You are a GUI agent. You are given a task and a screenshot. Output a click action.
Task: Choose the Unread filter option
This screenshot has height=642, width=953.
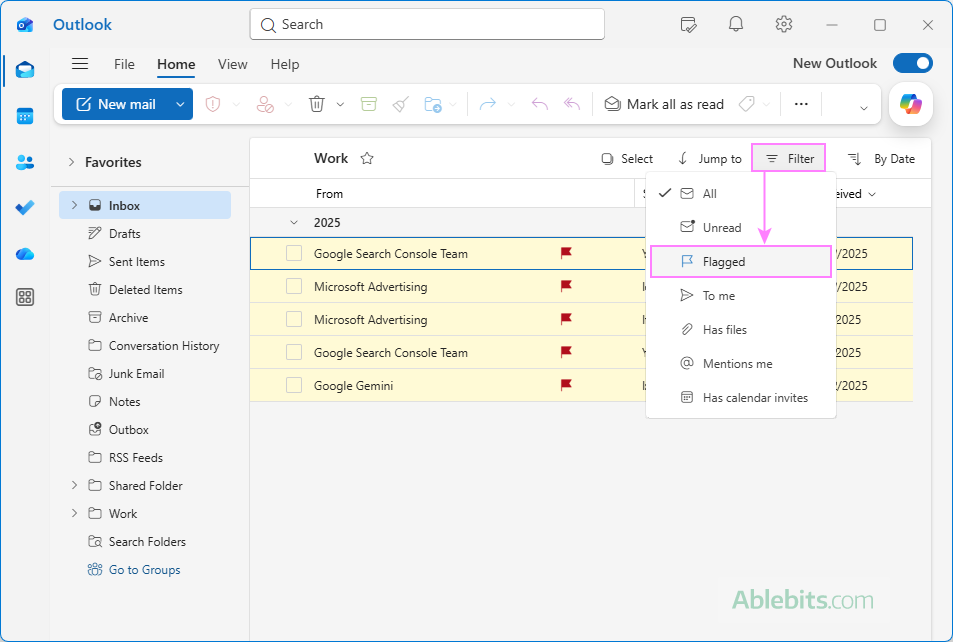point(741,227)
